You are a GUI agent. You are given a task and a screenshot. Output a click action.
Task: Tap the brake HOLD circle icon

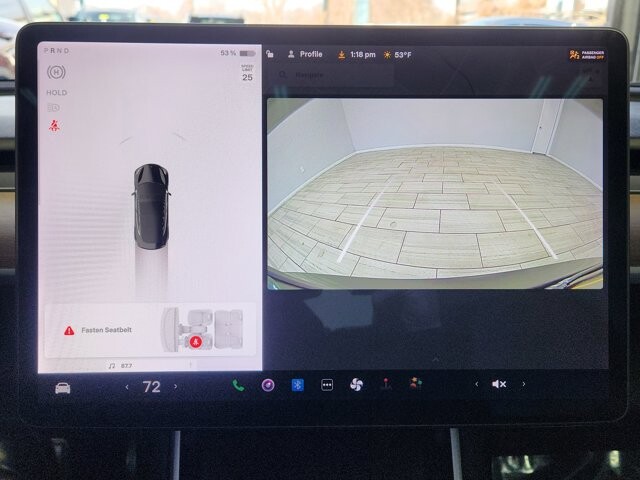(x=56, y=72)
